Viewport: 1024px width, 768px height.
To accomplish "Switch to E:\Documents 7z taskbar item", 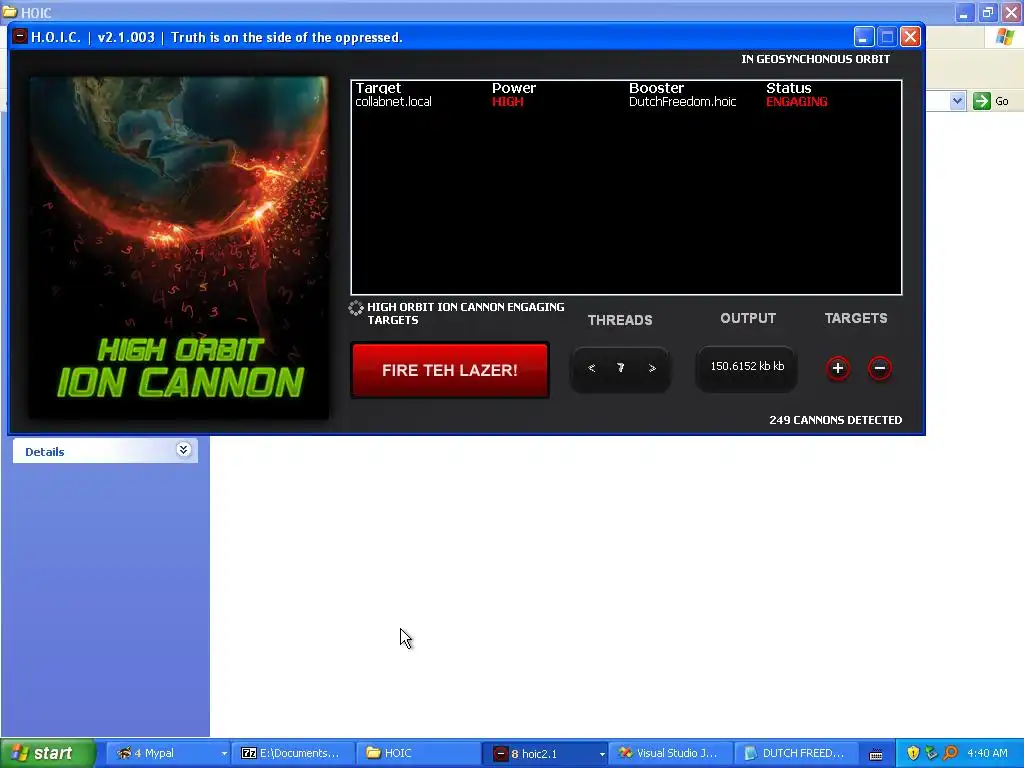I will coord(293,754).
